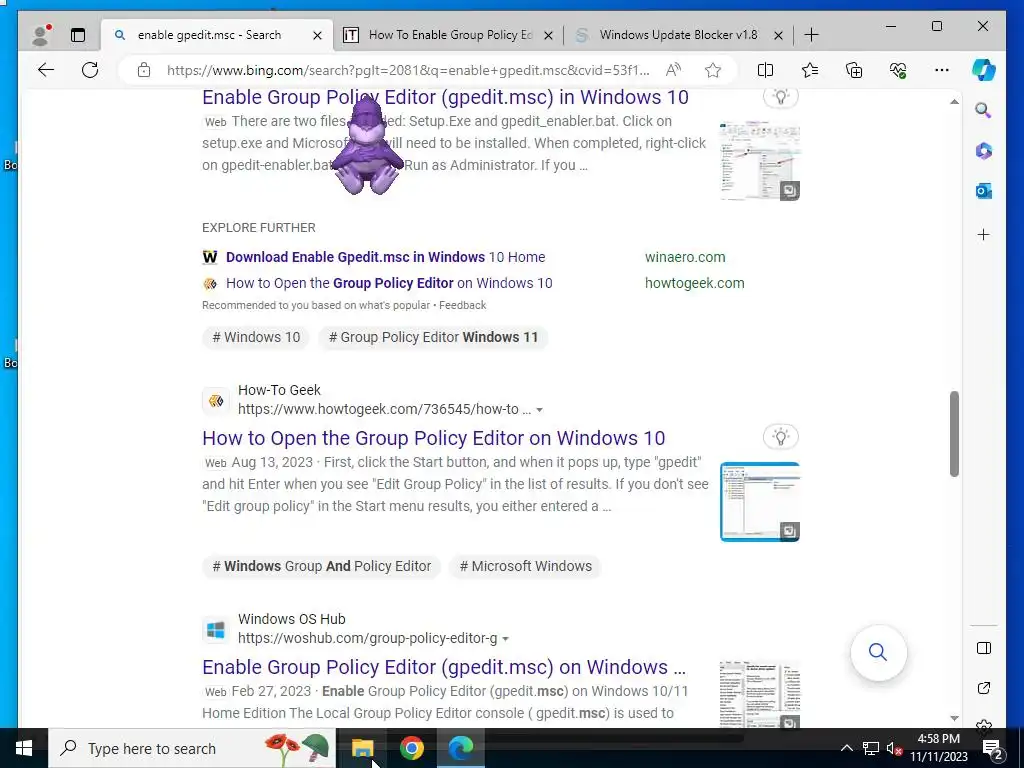This screenshot has height=768, width=1024.
Task: Click the floating search magnifier button
Action: point(878,652)
